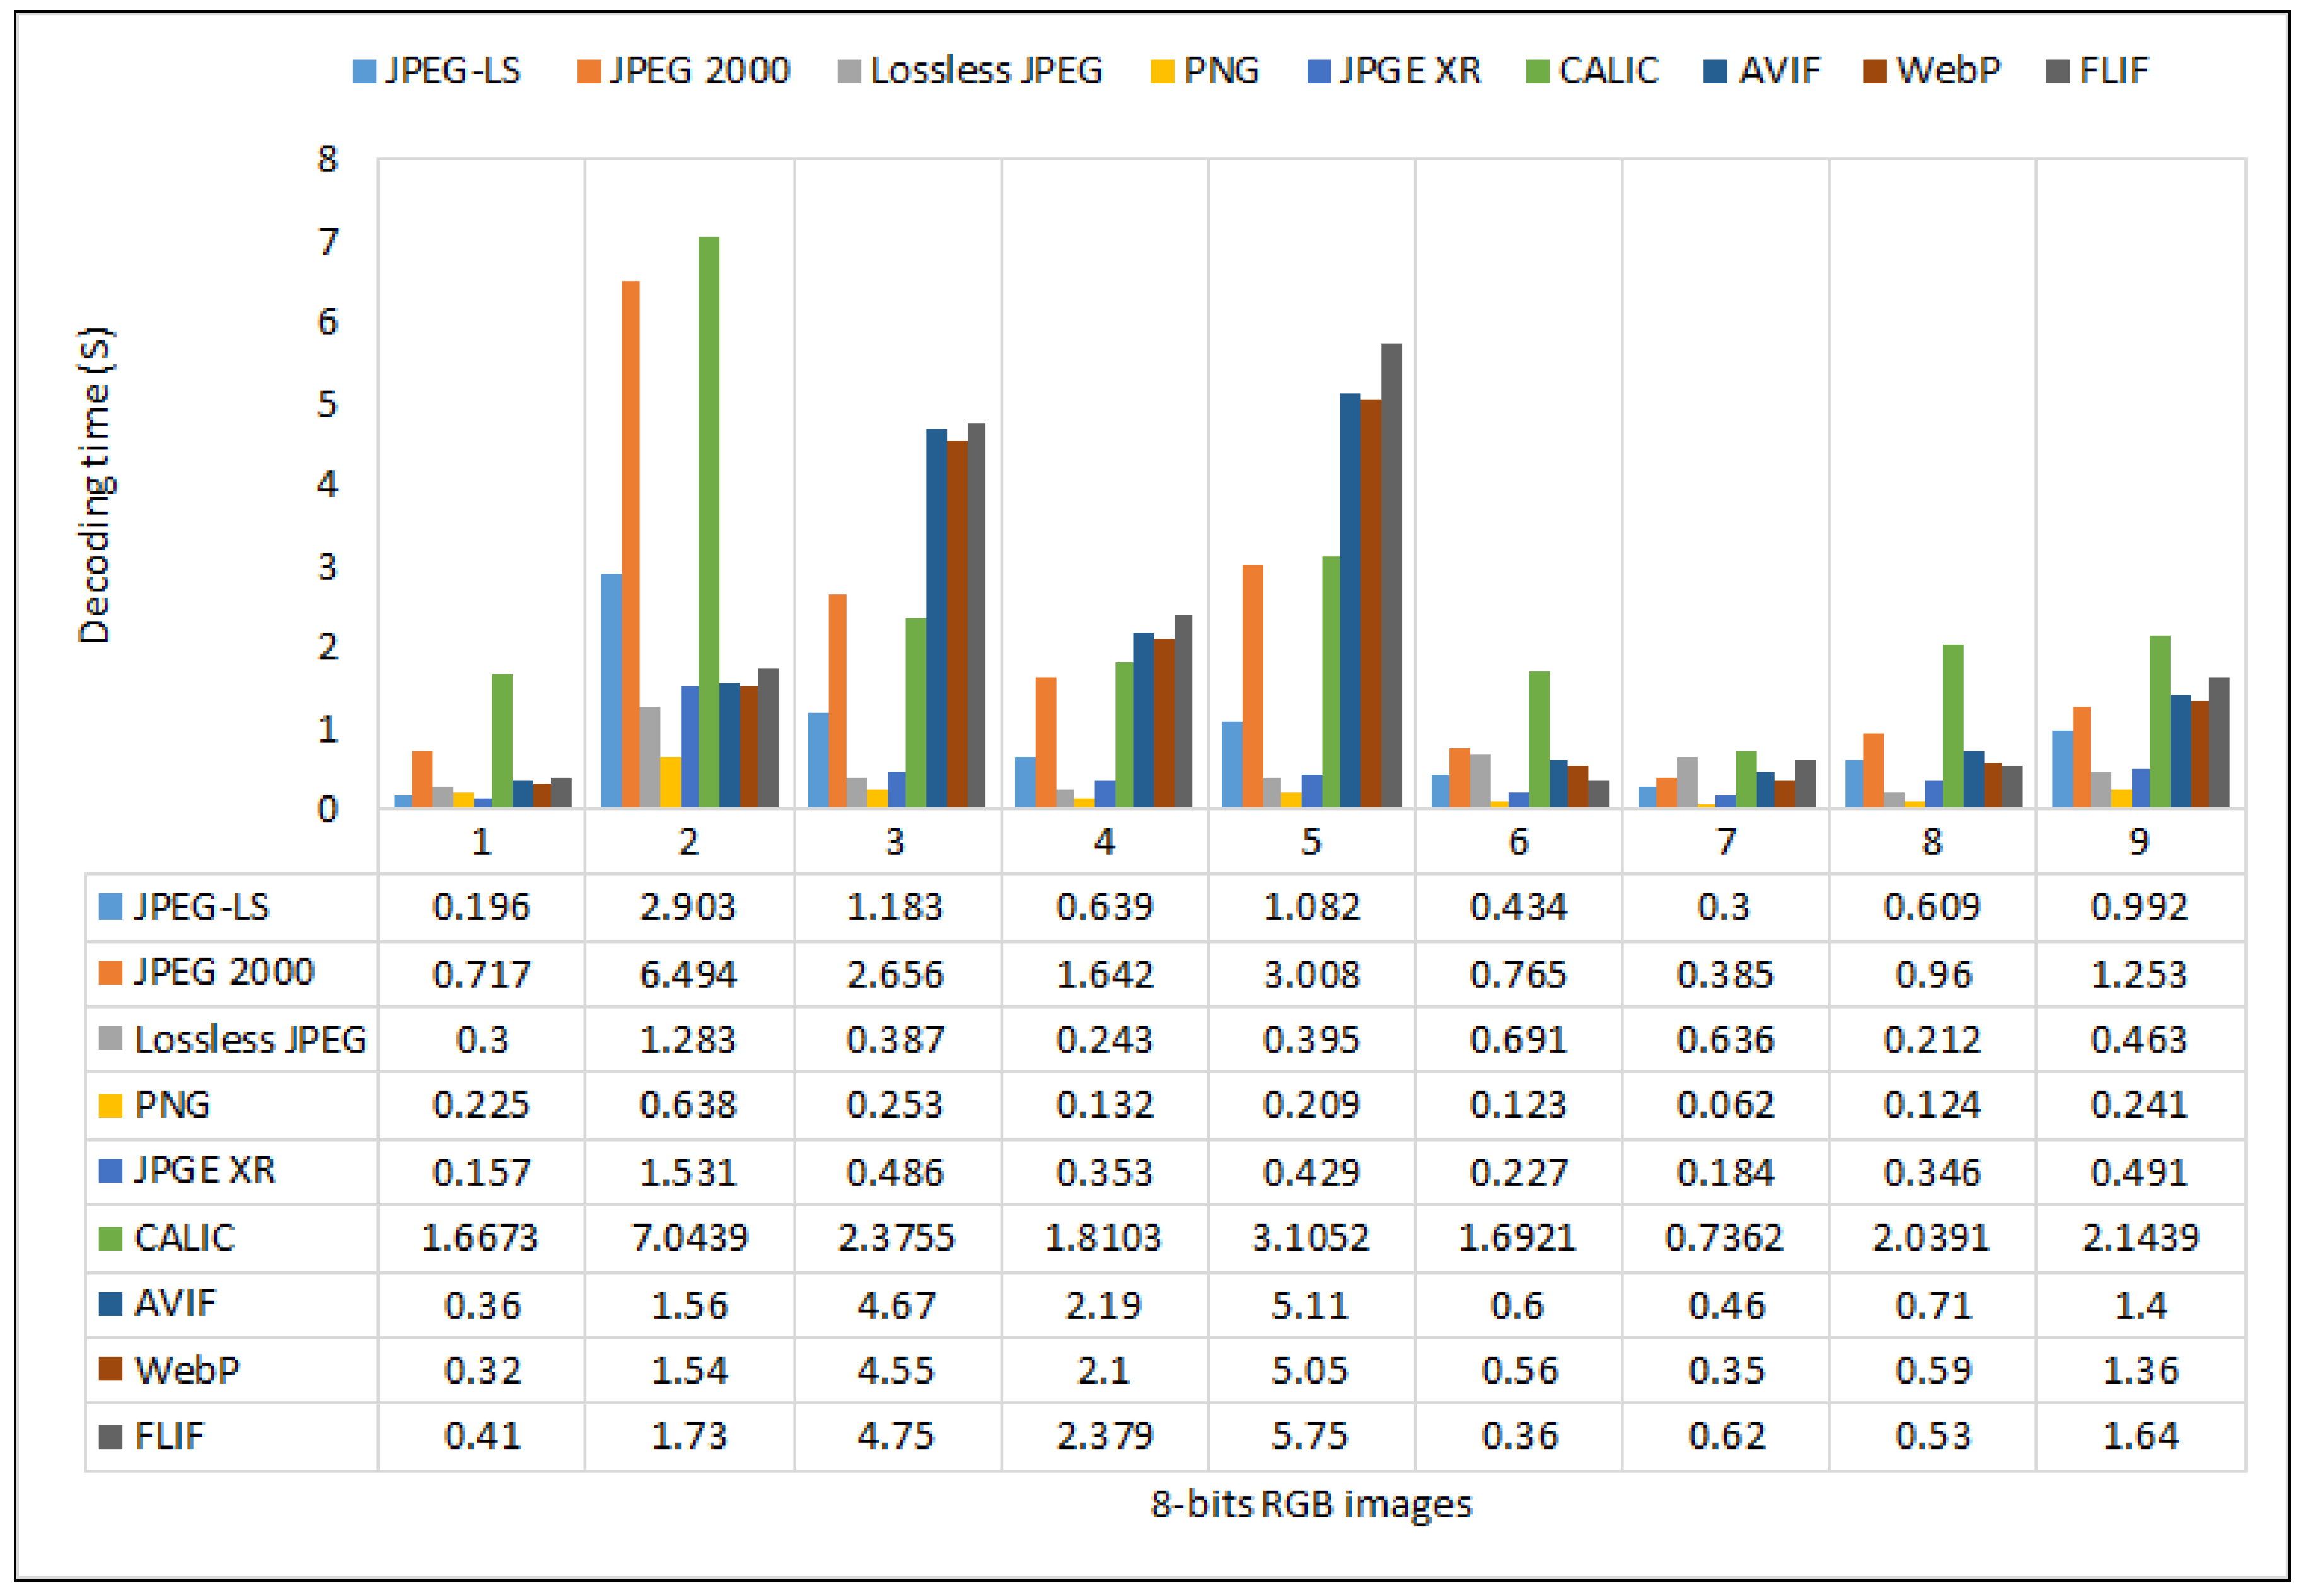
Task: Select the JPGE XR row label in table
Action: [x=204, y=1170]
